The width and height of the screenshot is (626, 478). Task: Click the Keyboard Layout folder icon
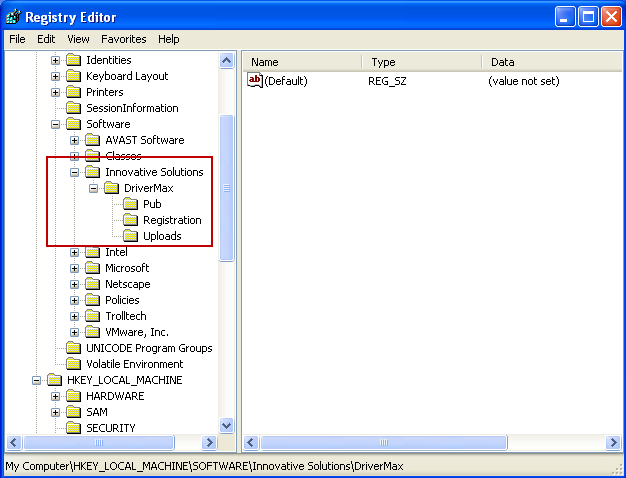pos(73,76)
